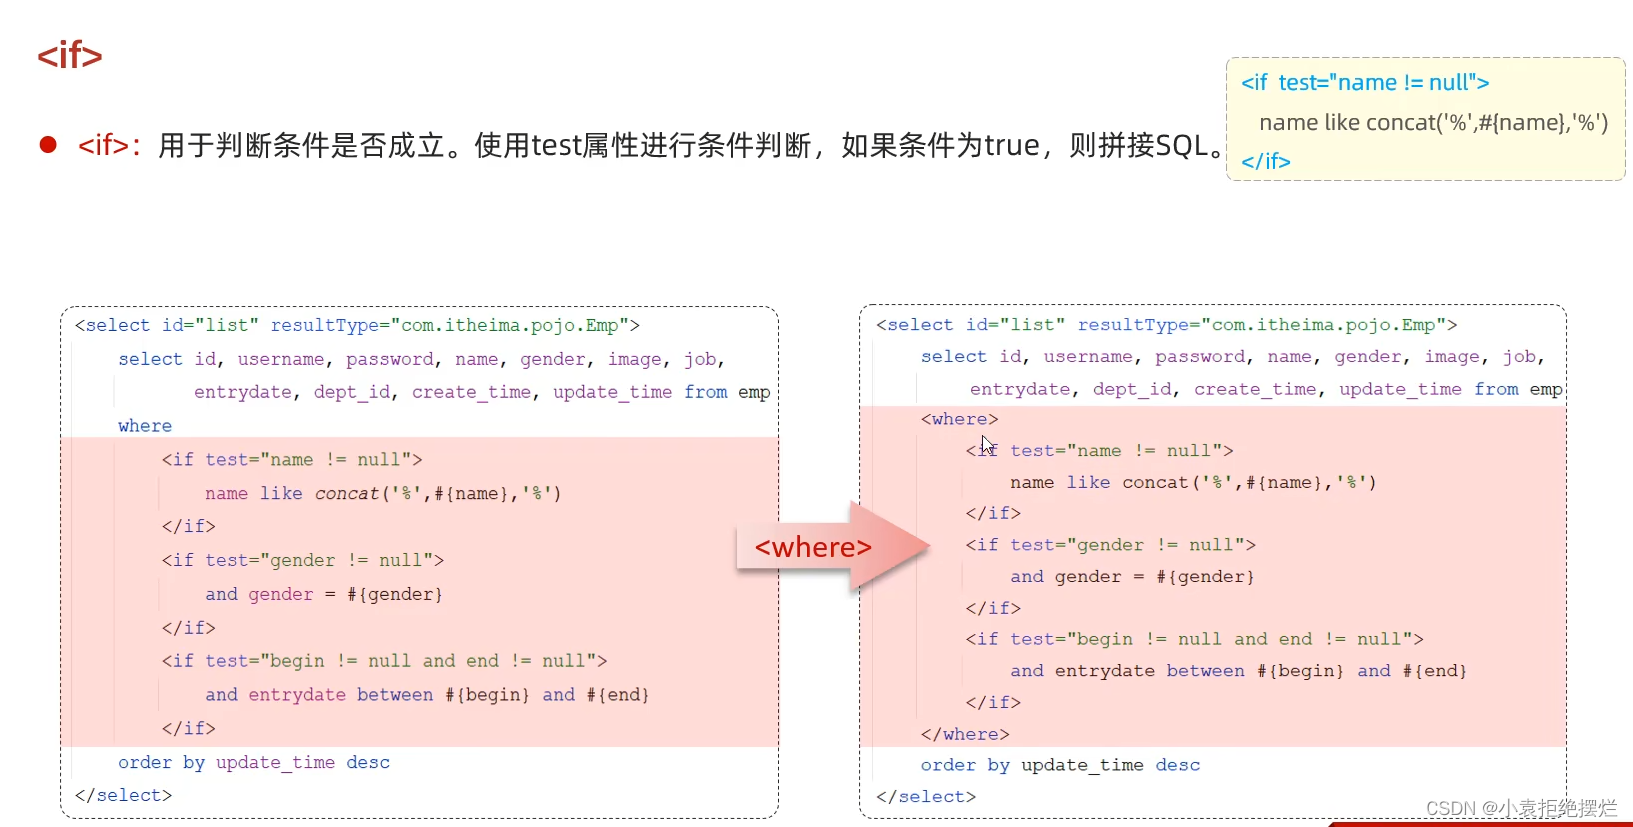Image resolution: width=1633 pixels, height=827 pixels.
Task: Click the "<where>" label between the panels
Action: tap(813, 547)
